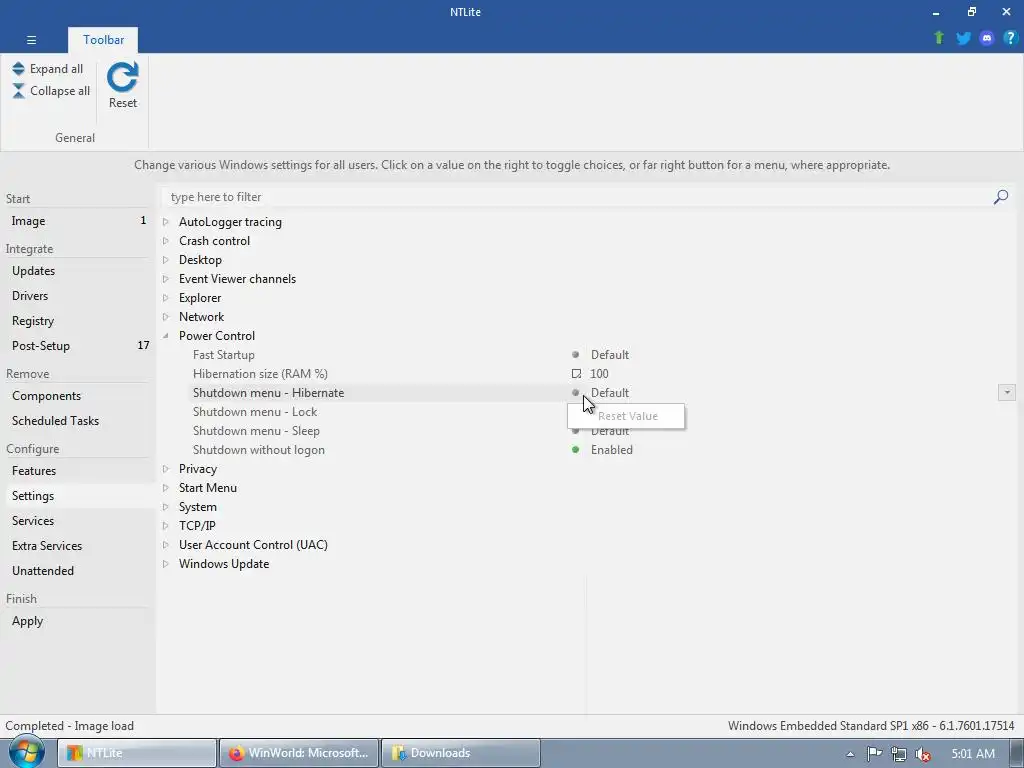Expand the Event Viewer channels group

coord(166,279)
